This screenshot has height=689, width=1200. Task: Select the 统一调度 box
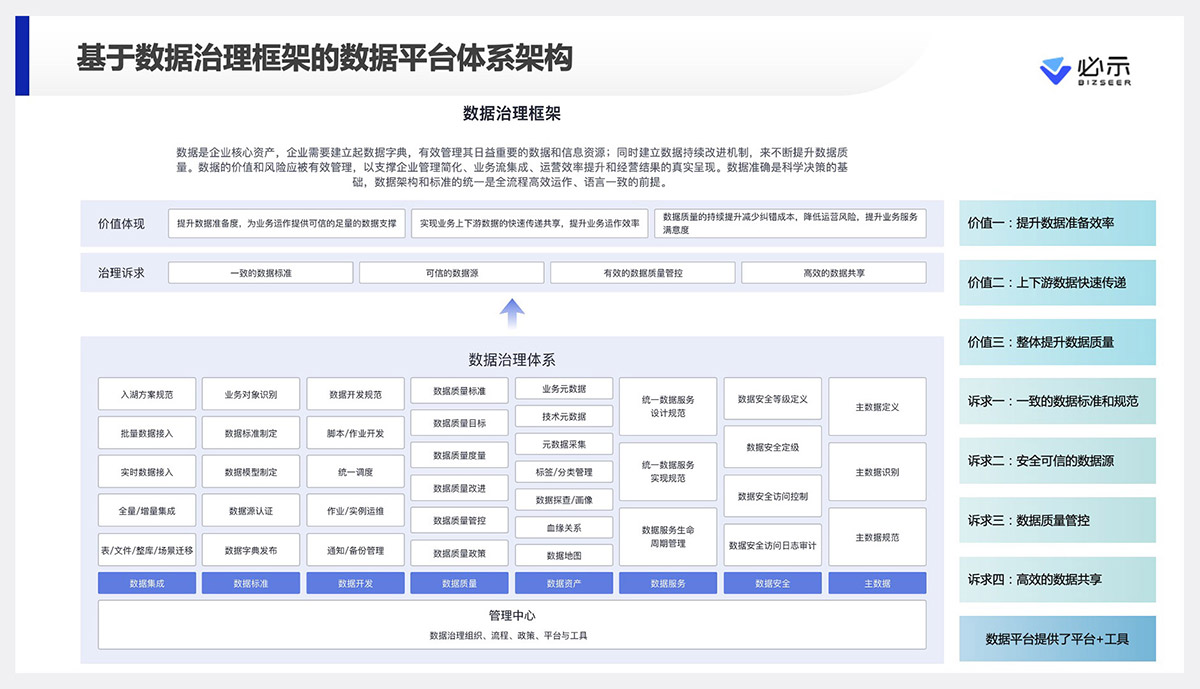356,472
